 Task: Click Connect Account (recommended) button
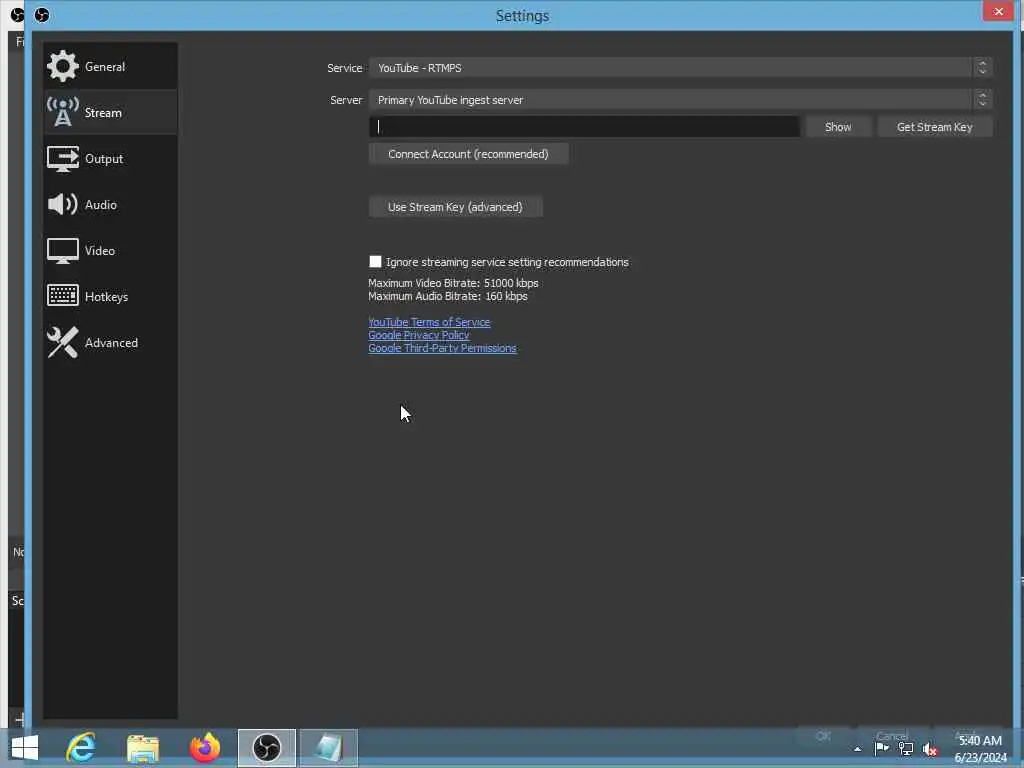[x=468, y=154]
